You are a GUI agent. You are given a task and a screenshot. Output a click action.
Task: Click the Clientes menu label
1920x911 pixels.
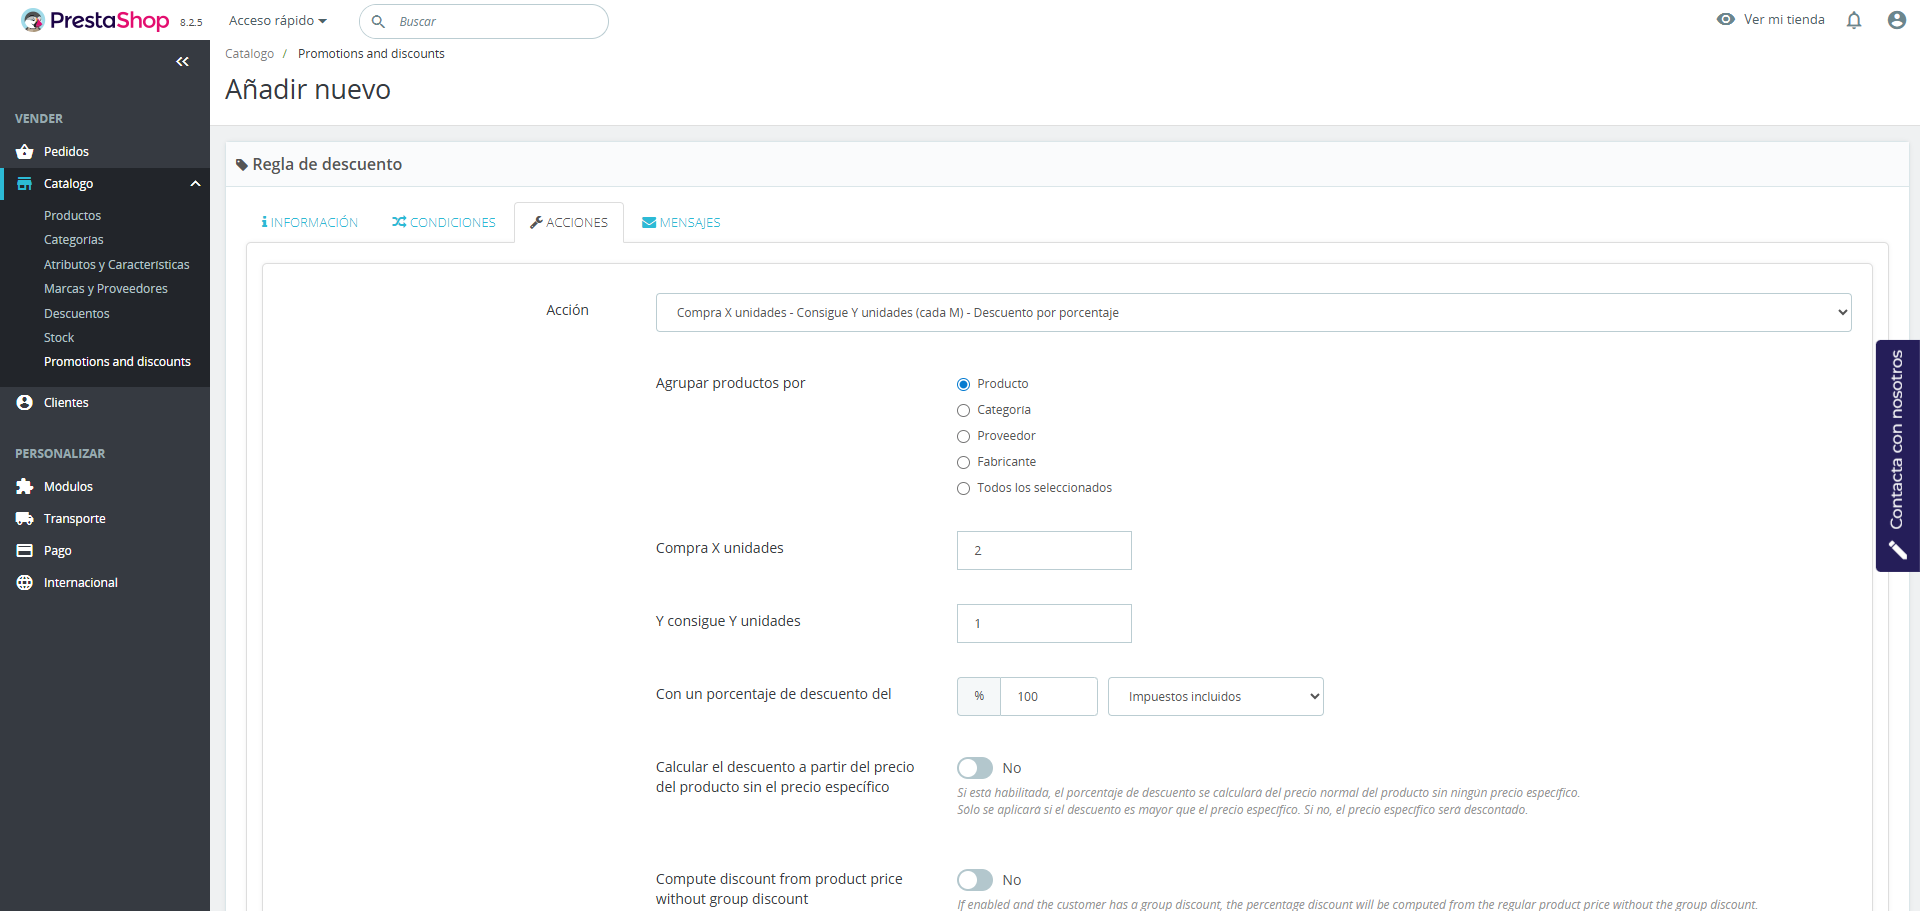(x=66, y=403)
